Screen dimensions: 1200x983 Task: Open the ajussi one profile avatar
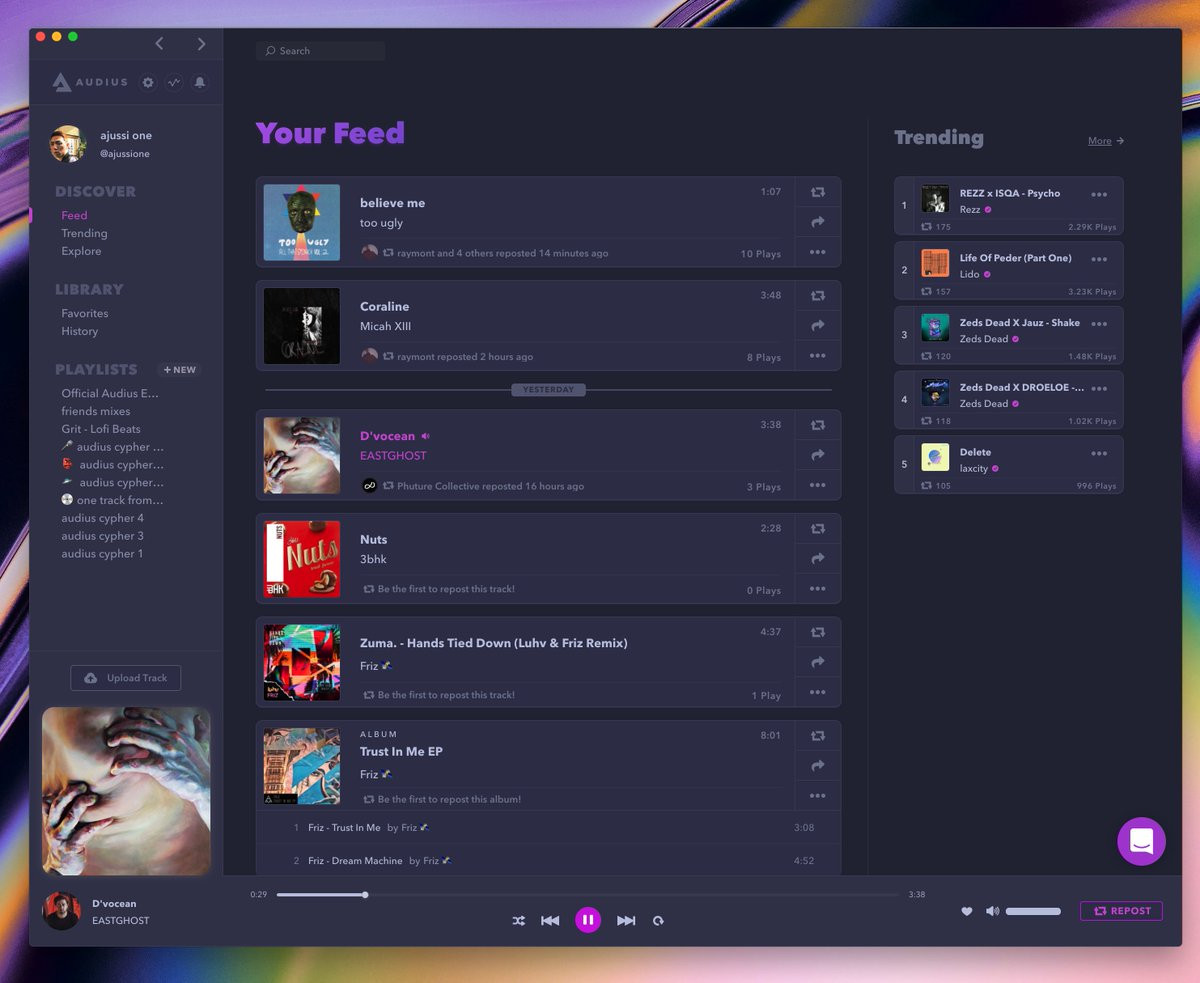pyautogui.click(x=68, y=144)
